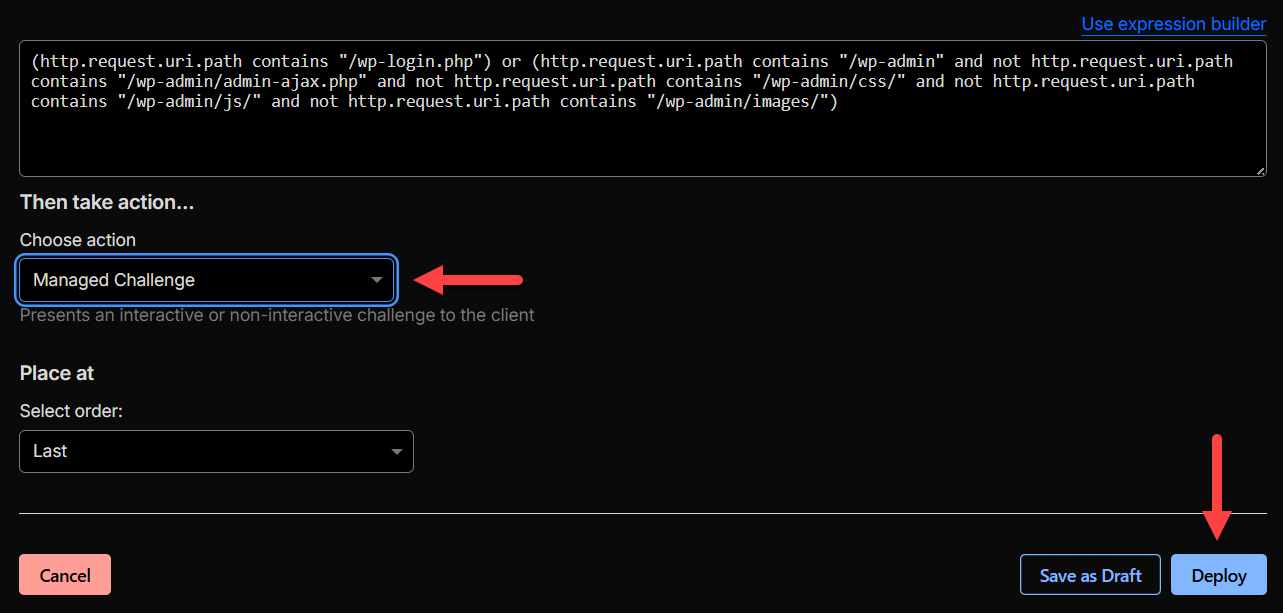Click the "Then take action..." heading
This screenshot has height=613, width=1283.
click(106, 201)
